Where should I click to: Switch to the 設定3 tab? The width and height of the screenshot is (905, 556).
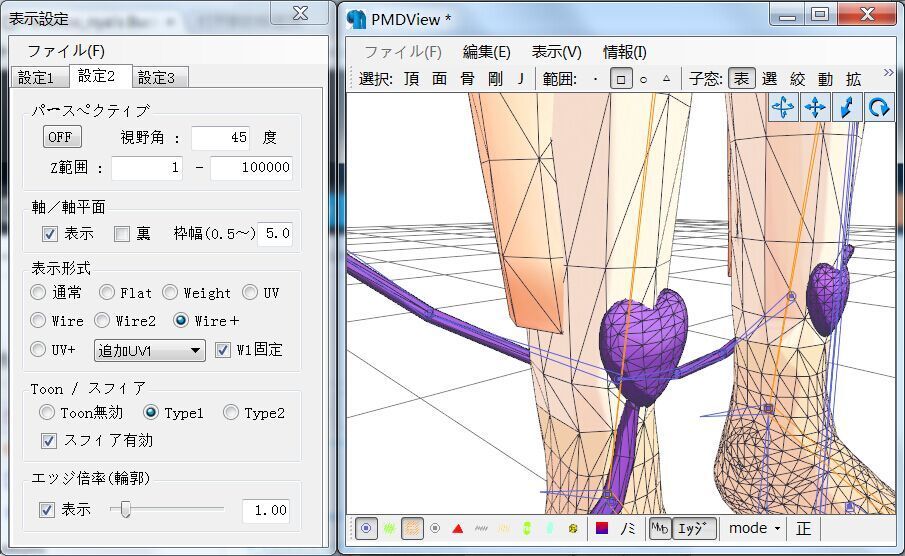click(x=156, y=77)
